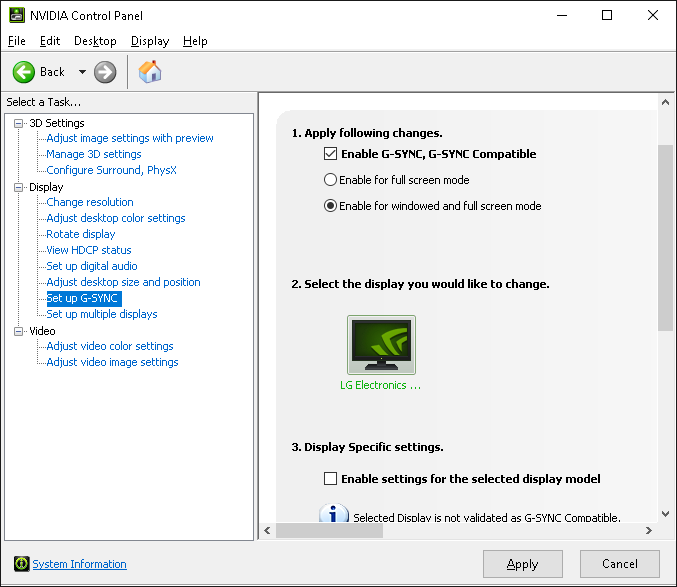The width and height of the screenshot is (677, 587).
Task: Click the Video category label
Action: tap(42, 331)
